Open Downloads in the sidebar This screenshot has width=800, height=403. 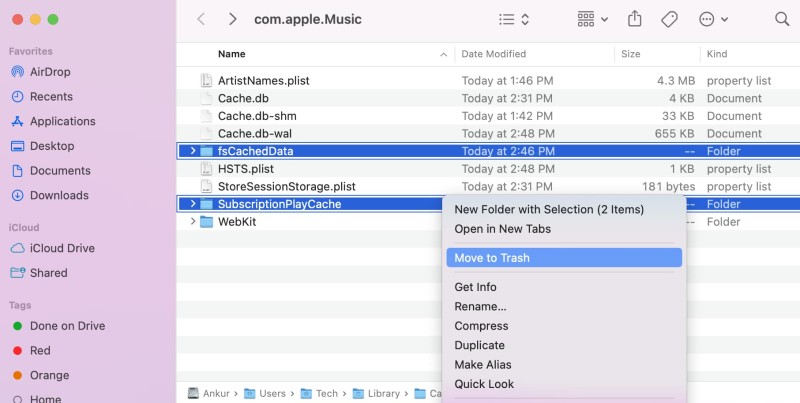click(49, 195)
